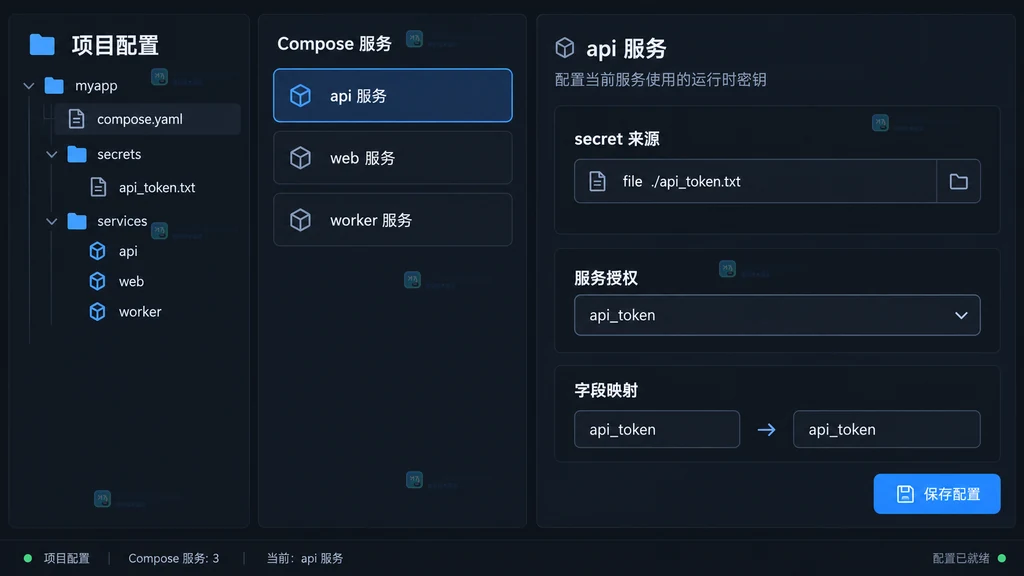
Task: Click the cube icon beside api 服务 title
Action: click(x=565, y=48)
